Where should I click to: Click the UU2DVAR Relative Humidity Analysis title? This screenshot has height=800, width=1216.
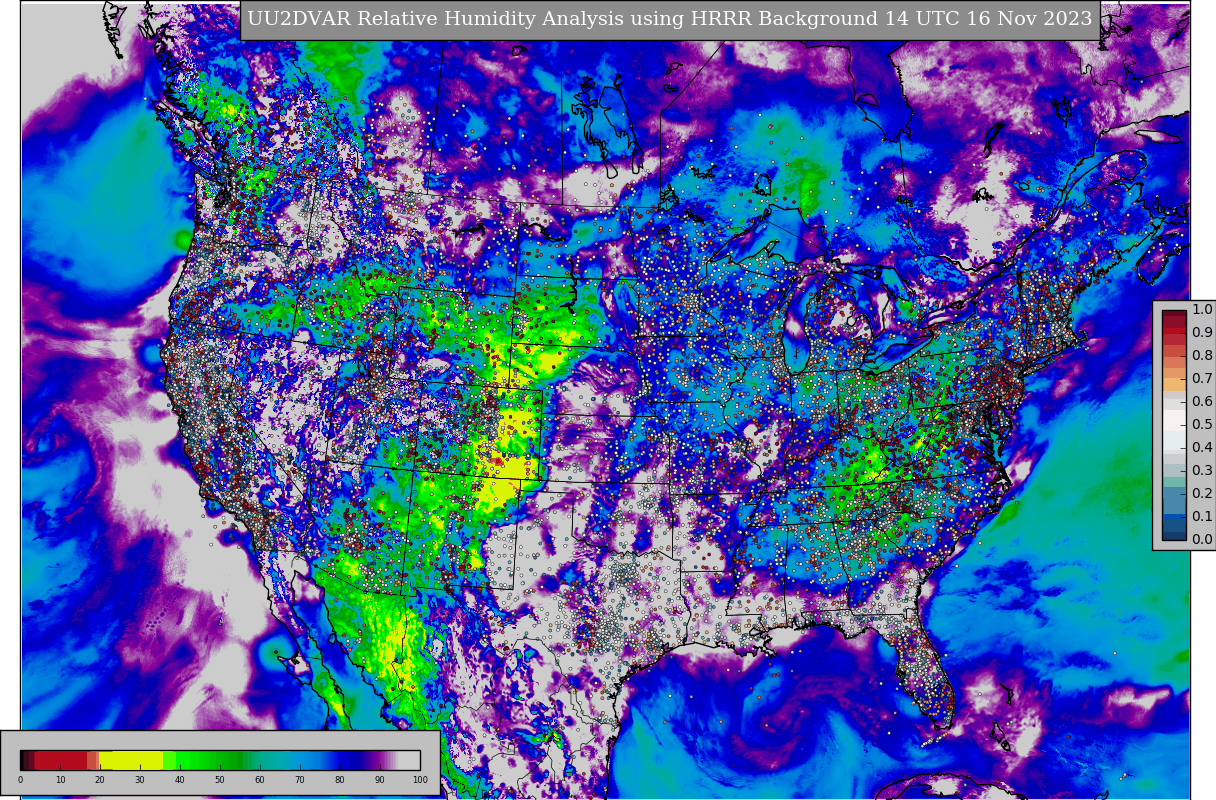(670, 19)
